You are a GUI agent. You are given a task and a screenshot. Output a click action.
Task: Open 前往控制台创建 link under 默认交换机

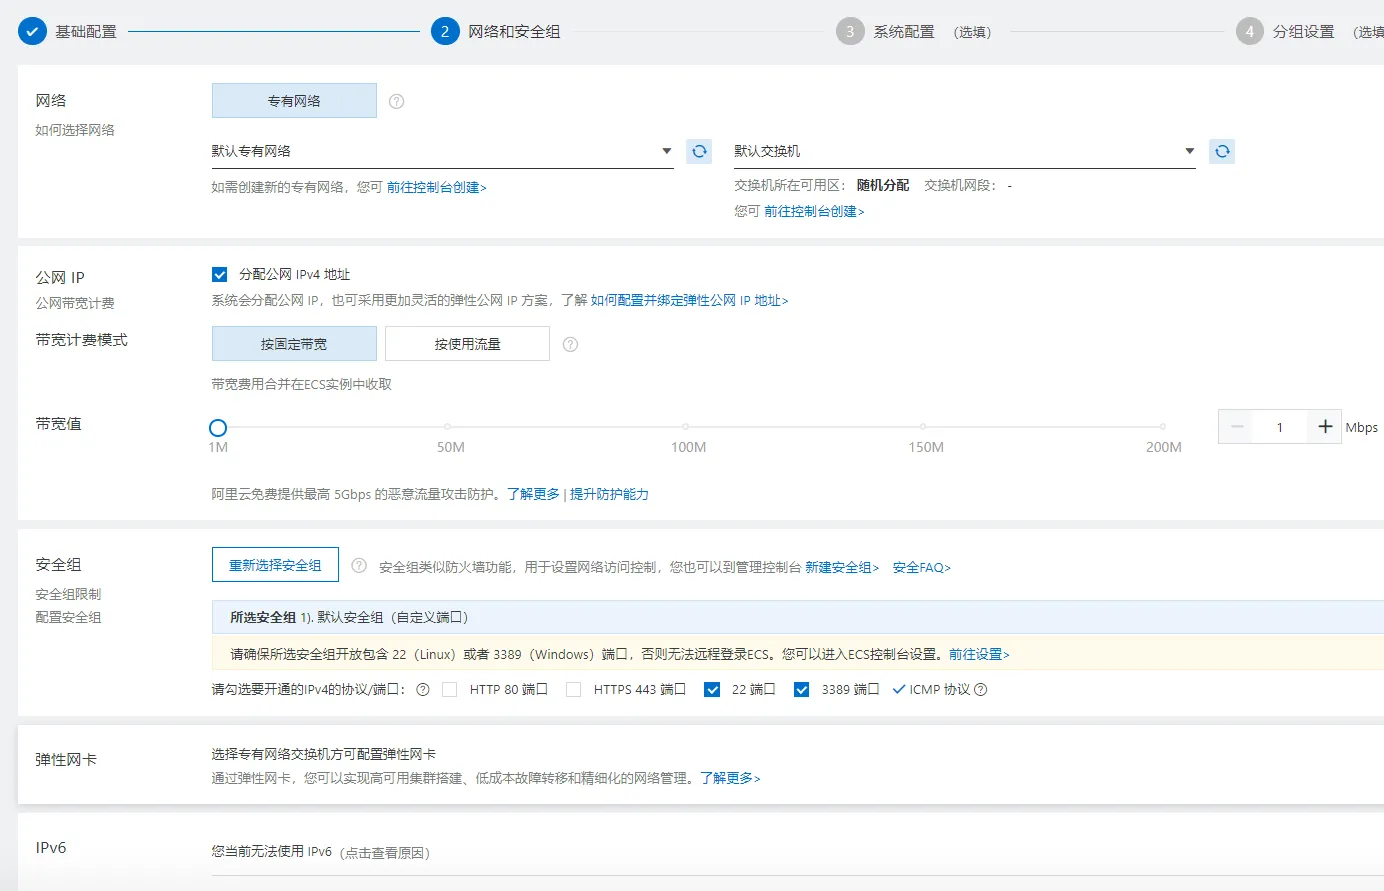pyautogui.click(x=814, y=211)
